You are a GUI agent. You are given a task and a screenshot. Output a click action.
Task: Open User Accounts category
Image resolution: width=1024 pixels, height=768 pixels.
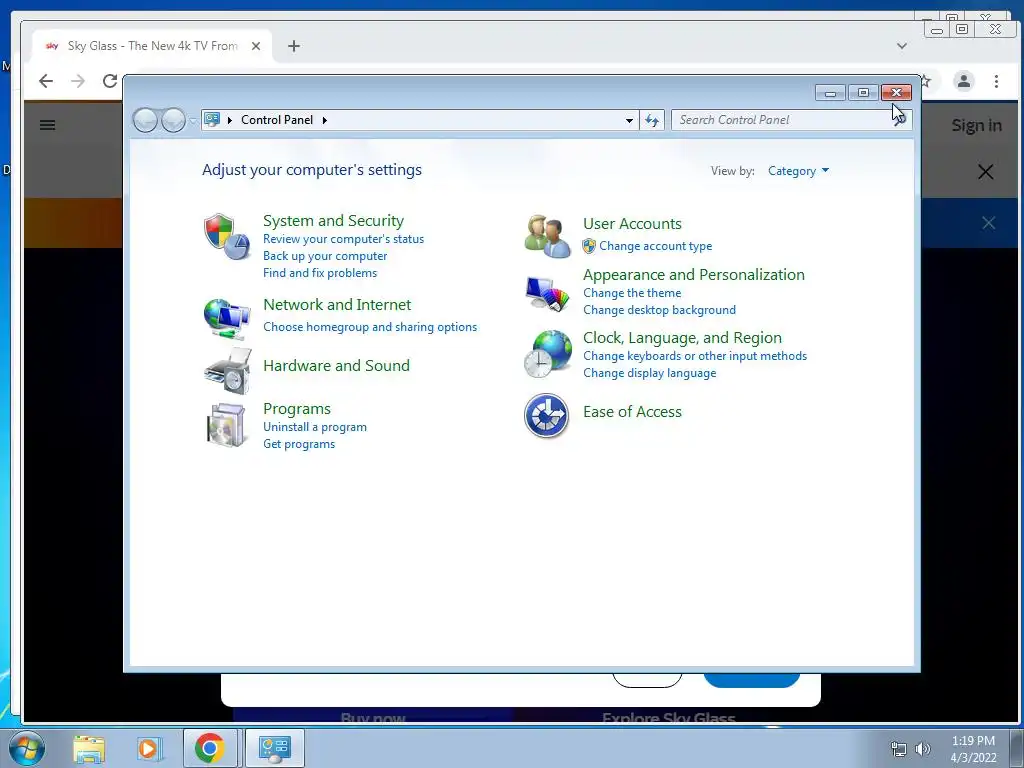632,224
